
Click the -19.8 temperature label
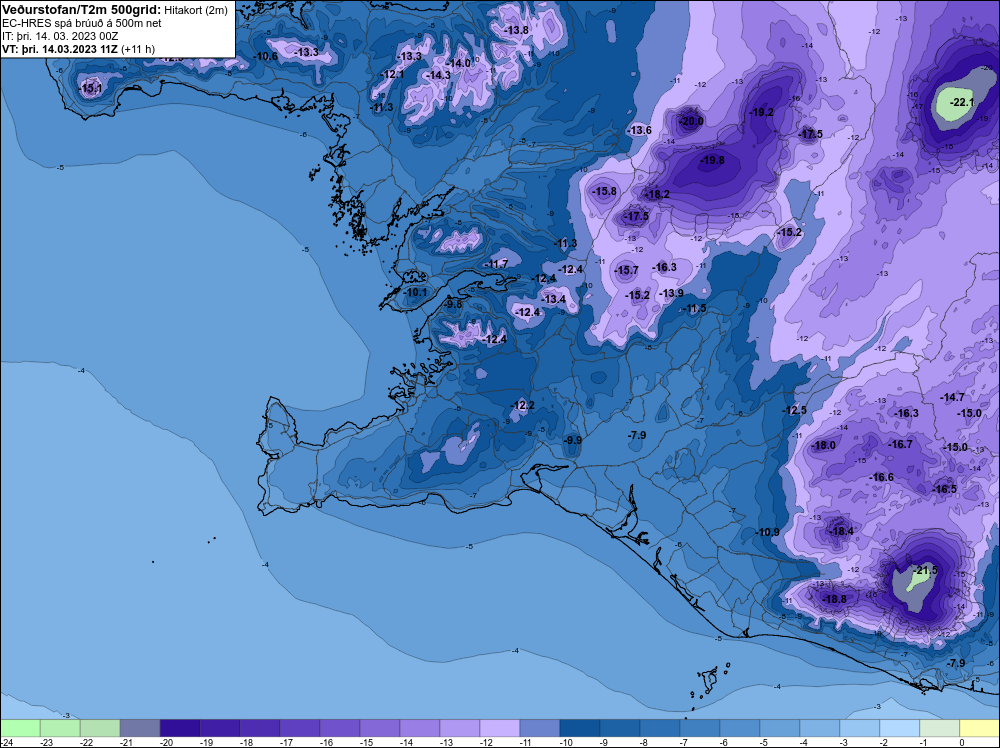(712, 160)
